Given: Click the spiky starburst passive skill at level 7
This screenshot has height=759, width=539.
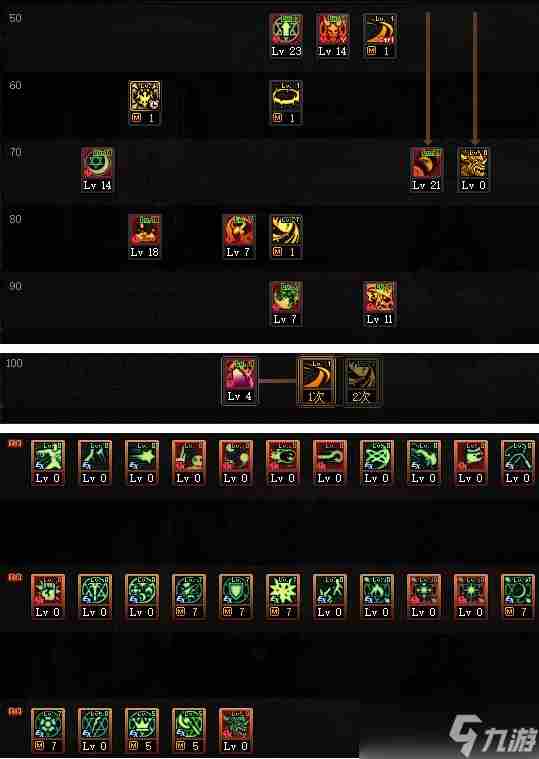Looking at the screenshot, I should click(x=283, y=596).
